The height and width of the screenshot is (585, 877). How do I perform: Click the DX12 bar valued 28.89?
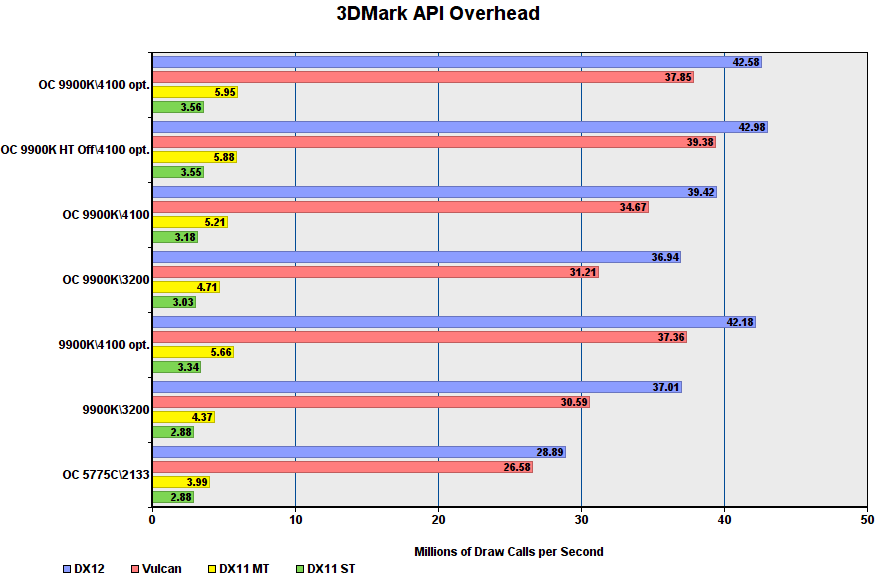[x=359, y=452]
